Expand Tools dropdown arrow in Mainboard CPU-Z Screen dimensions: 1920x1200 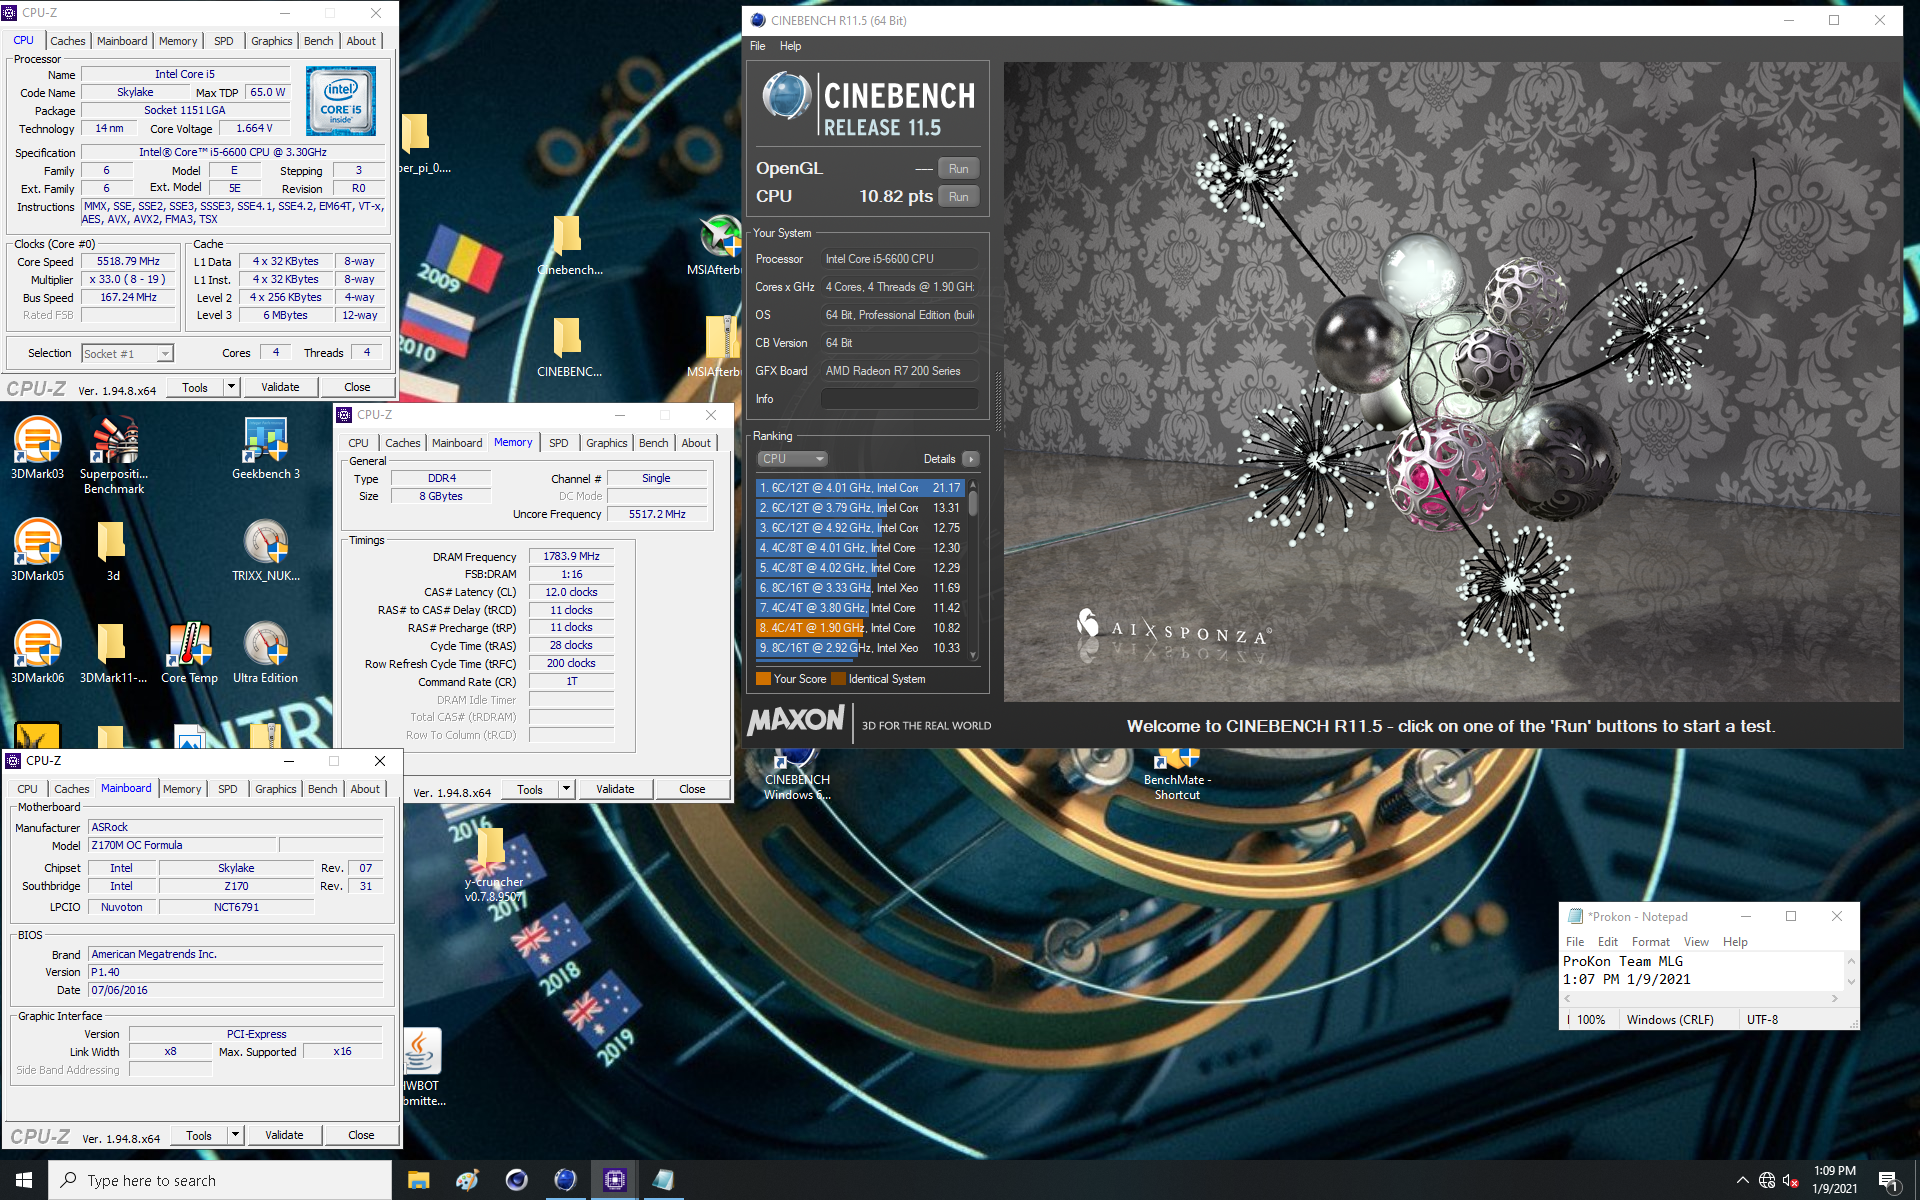coord(235,1135)
